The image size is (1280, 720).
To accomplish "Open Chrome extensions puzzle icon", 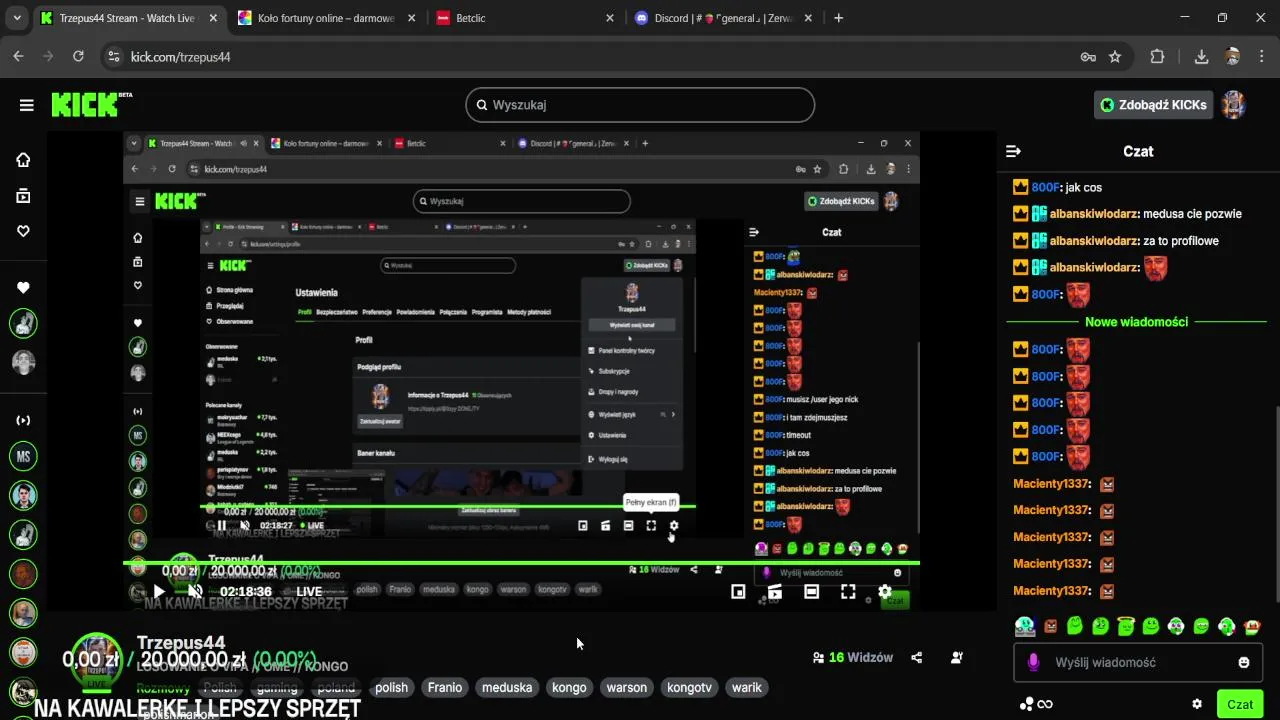I will 1157,57.
